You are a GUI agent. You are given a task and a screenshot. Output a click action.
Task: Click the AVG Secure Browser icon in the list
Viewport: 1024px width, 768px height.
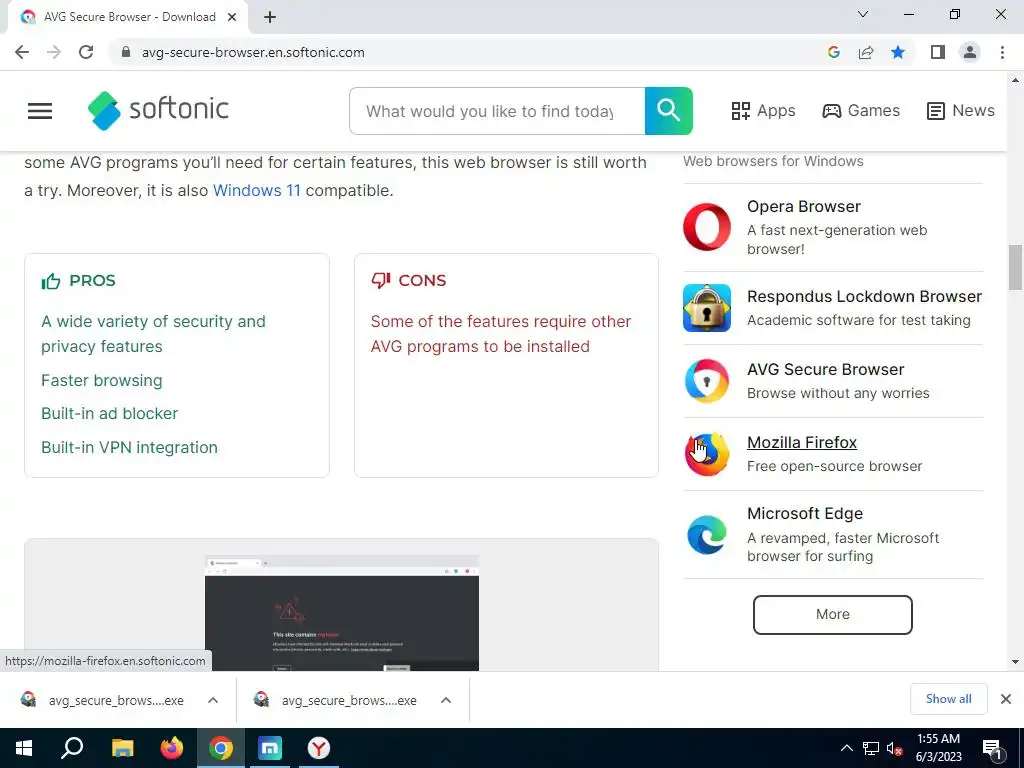tap(707, 381)
